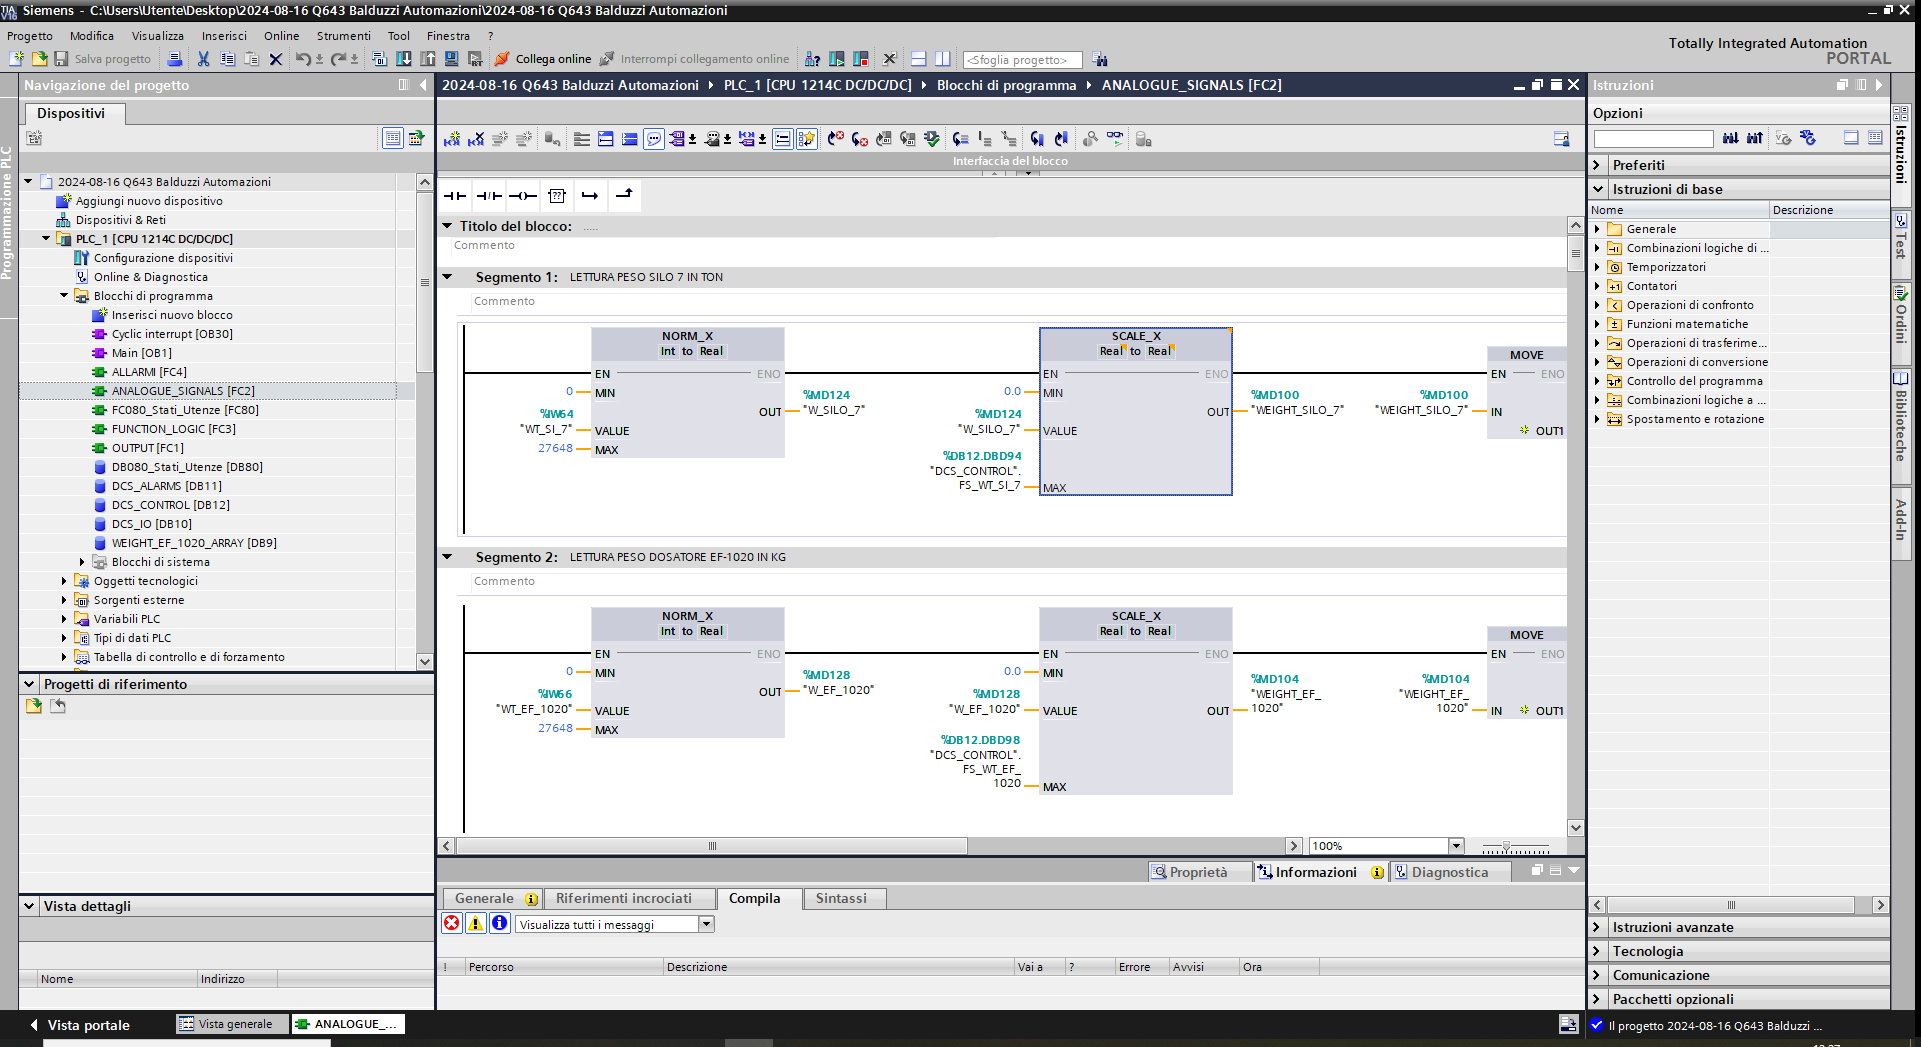Collapse Segmento 1 network

point(447,277)
